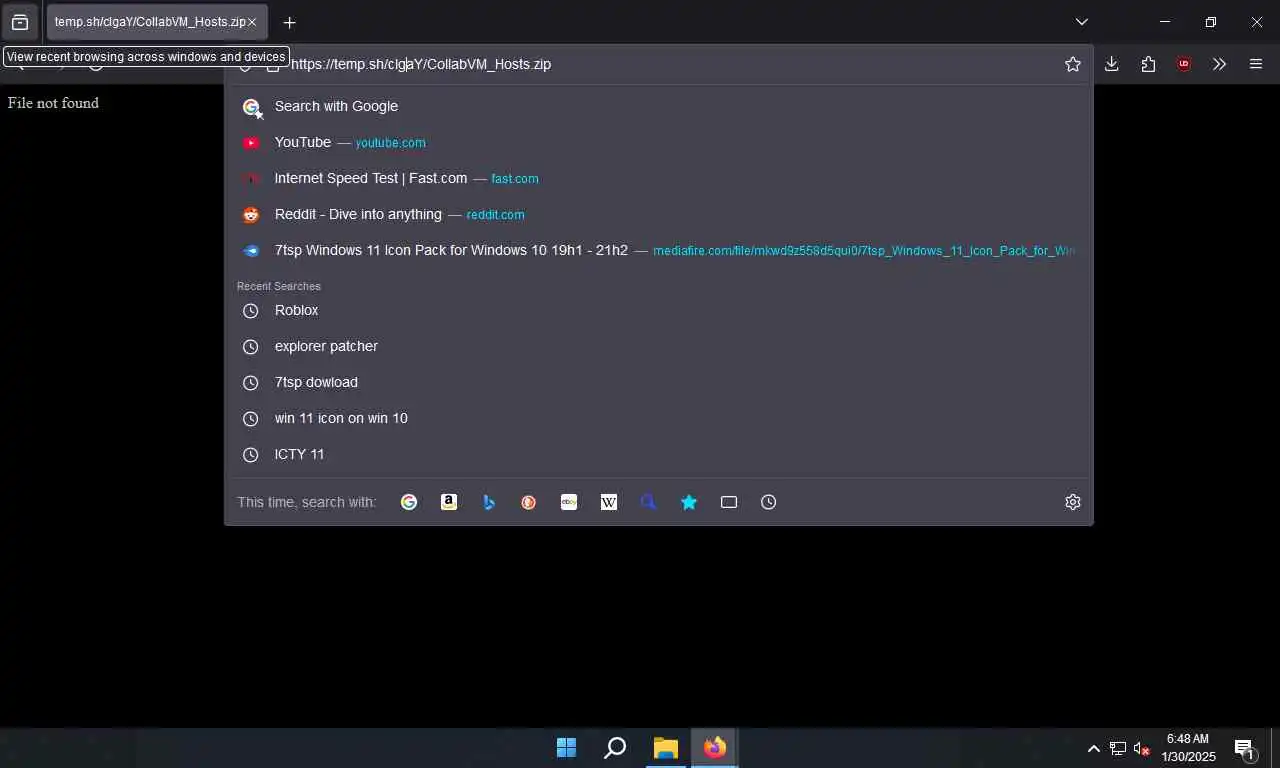Show hidden tray icons chevron
This screenshot has height=768, width=1280.
pos(1093,748)
